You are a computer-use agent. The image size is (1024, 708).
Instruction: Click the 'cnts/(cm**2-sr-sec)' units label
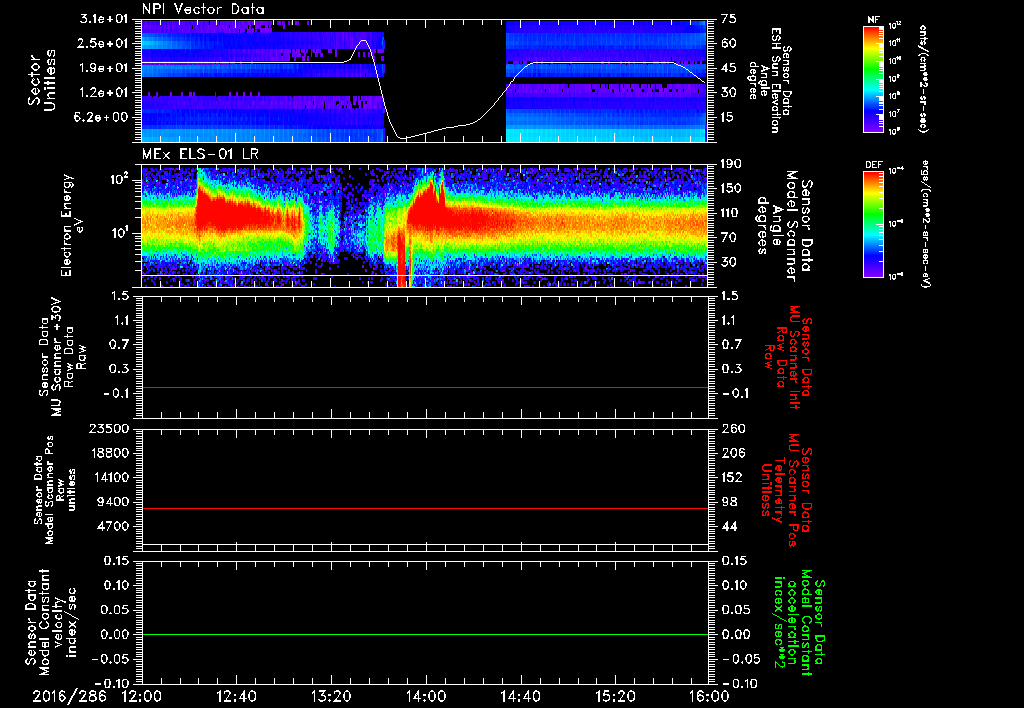pyautogui.click(x=923, y=78)
